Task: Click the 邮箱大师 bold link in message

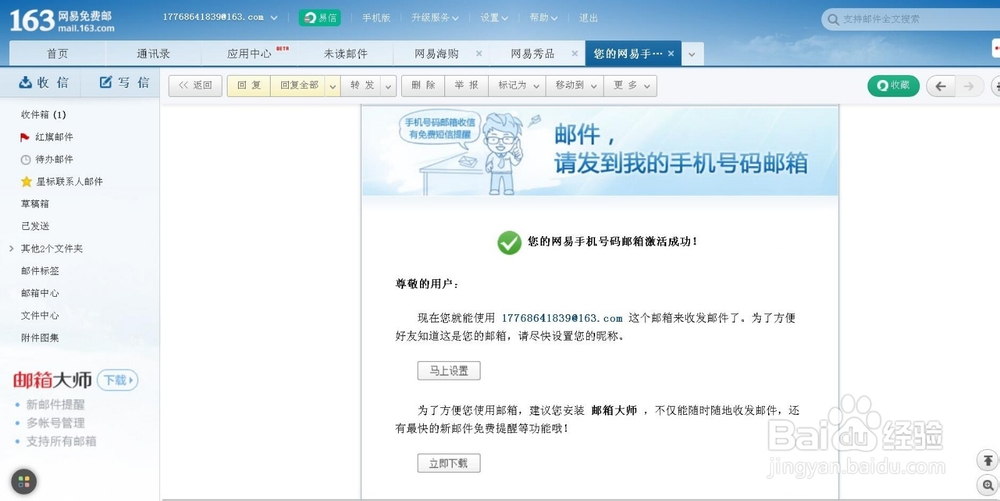Action: (614, 410)
